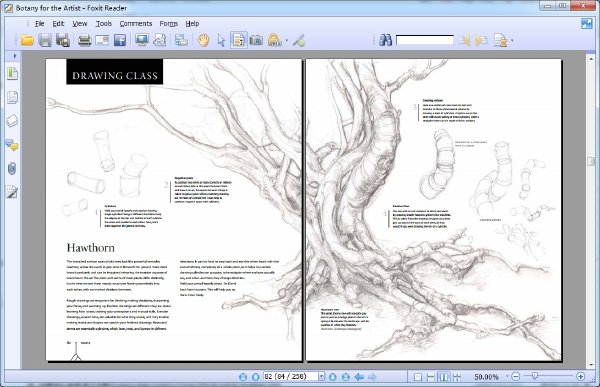Click the multi-window view icon
Viewport: 600px width, 387px height.
(x=181, y=40)
